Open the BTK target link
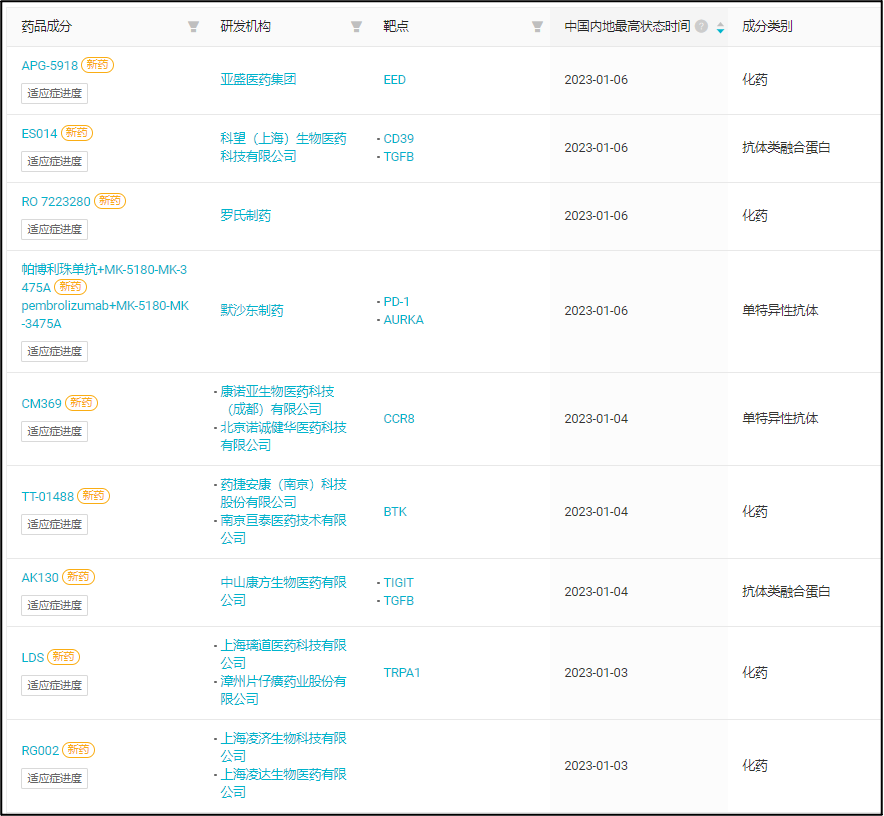 [395, 512]
